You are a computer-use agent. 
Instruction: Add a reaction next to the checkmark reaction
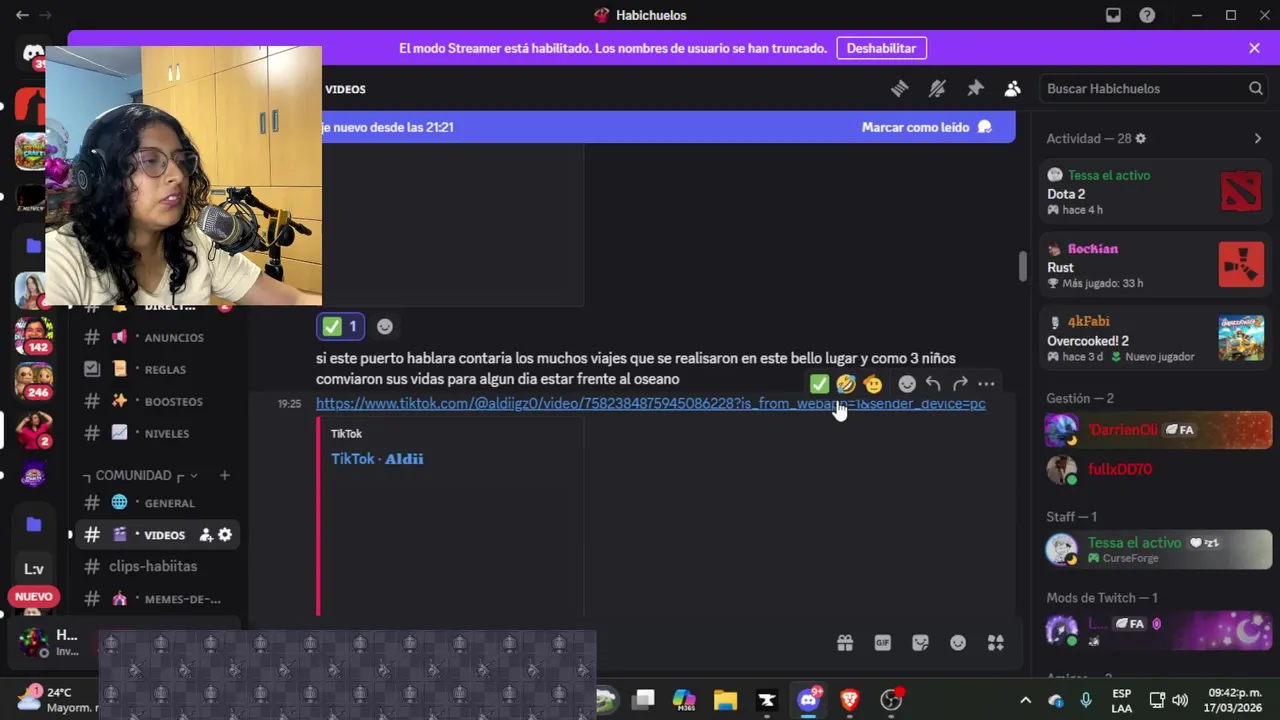tap(385, 326)
